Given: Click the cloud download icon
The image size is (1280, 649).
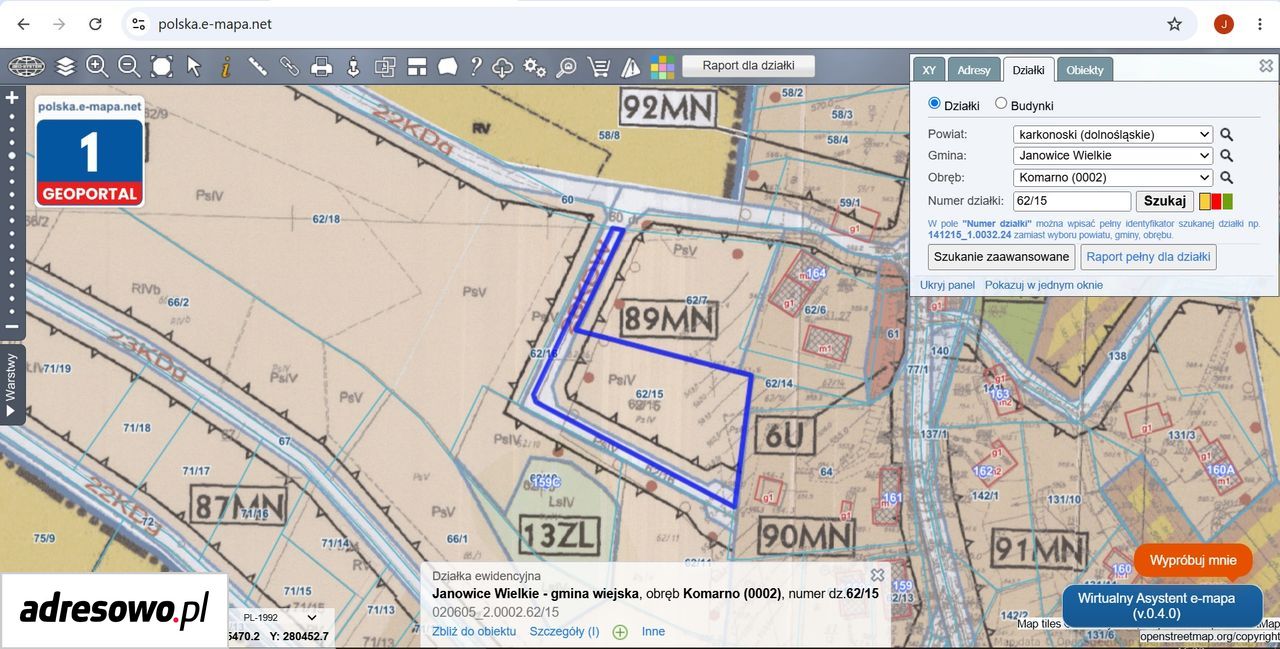Looking at the screenshot, I should coord(503,67).
